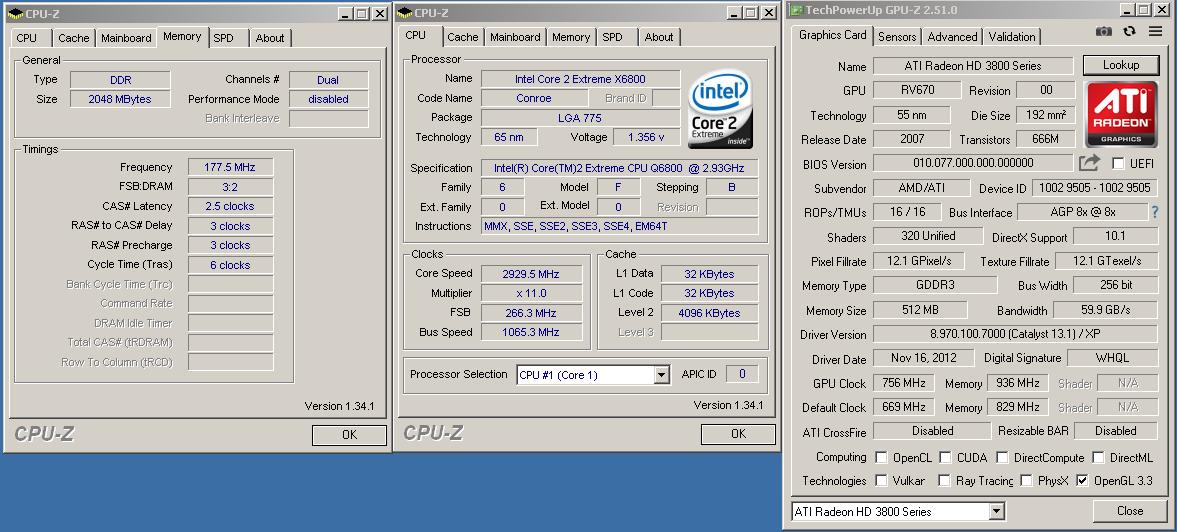The width and height of the screenshot is (1177, 532).
Task: Open the GPU-Z hamburger menu
Action: [x=1155, y=31]
